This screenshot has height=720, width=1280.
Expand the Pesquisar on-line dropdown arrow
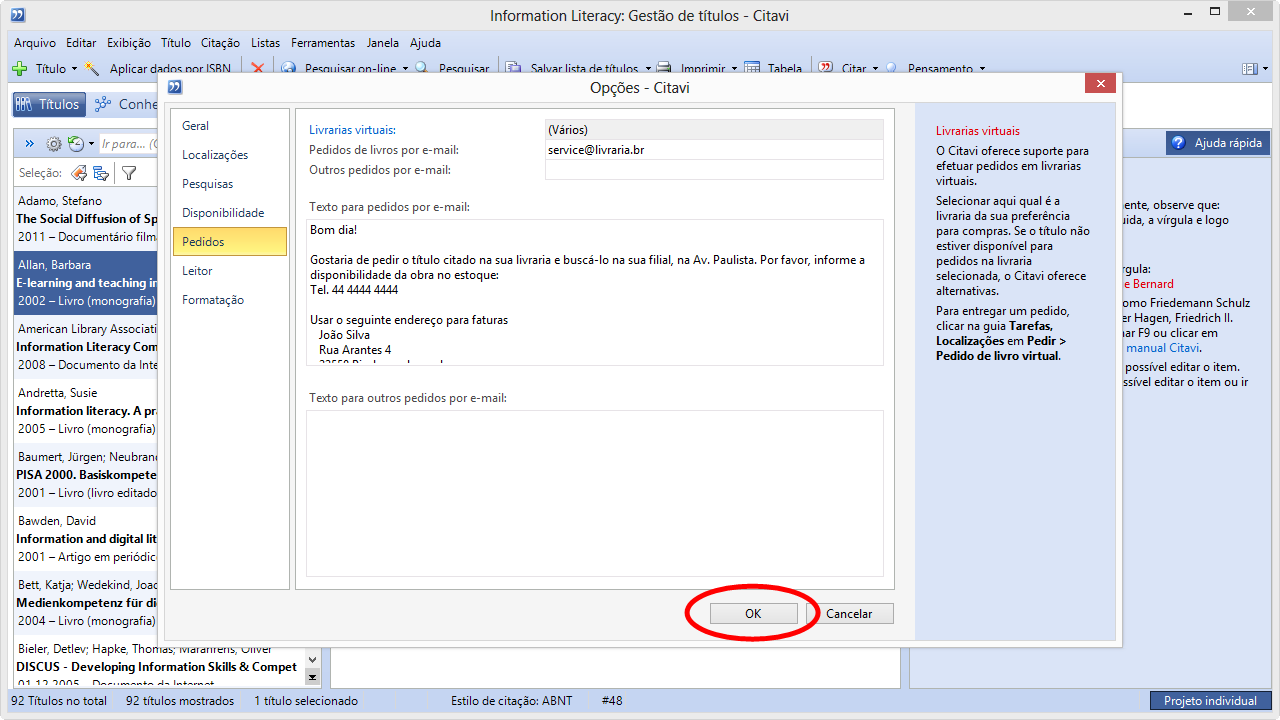[x=404, y=69]
